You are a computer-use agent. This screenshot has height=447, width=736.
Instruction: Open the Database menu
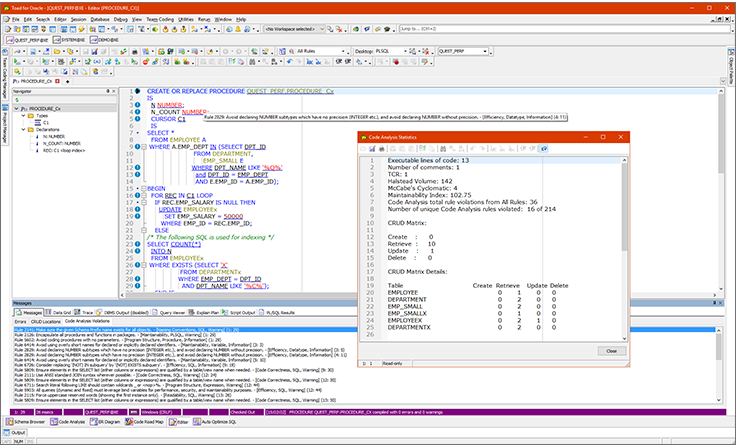point(100,19)
